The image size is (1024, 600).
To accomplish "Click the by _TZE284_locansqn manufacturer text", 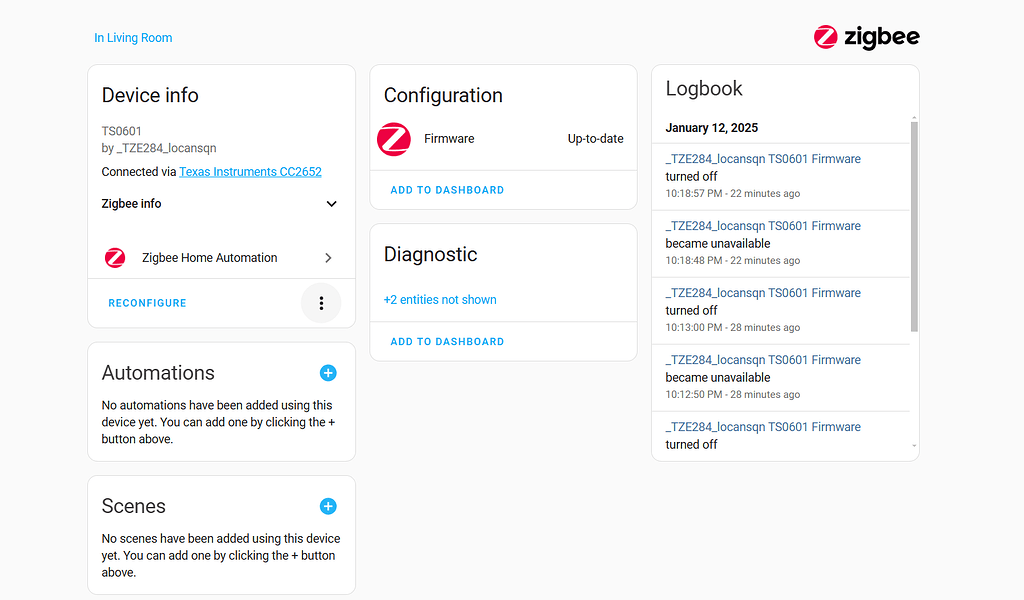I will point(159,148).
